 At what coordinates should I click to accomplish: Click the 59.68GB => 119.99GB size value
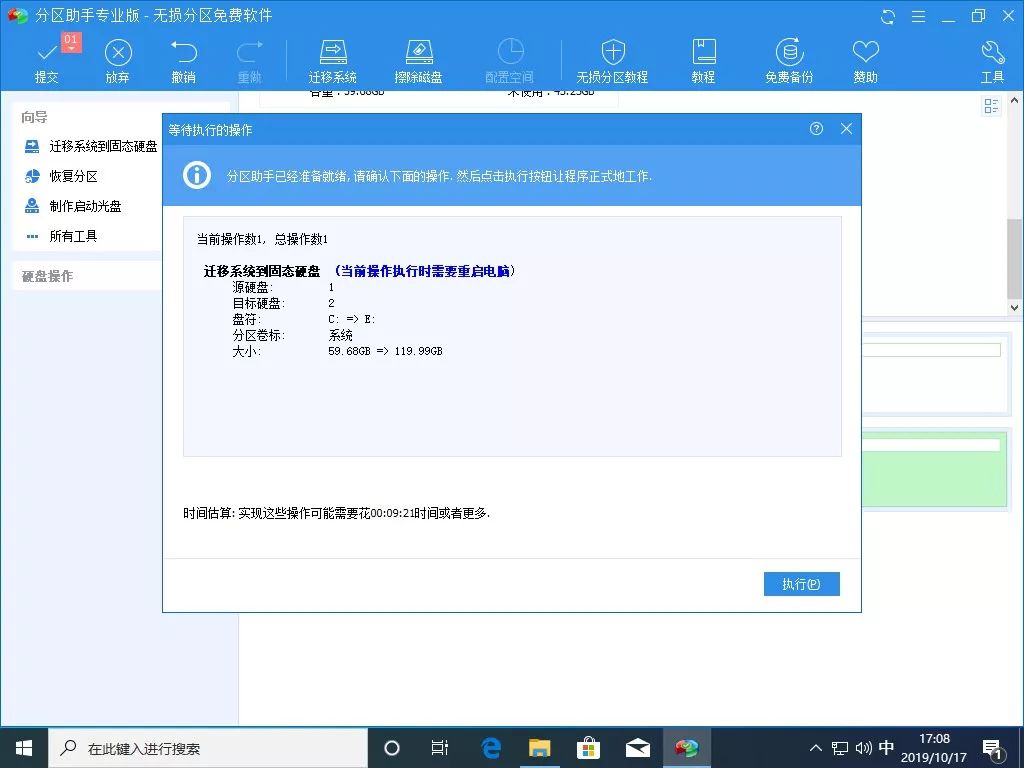[x=385, y=351]
